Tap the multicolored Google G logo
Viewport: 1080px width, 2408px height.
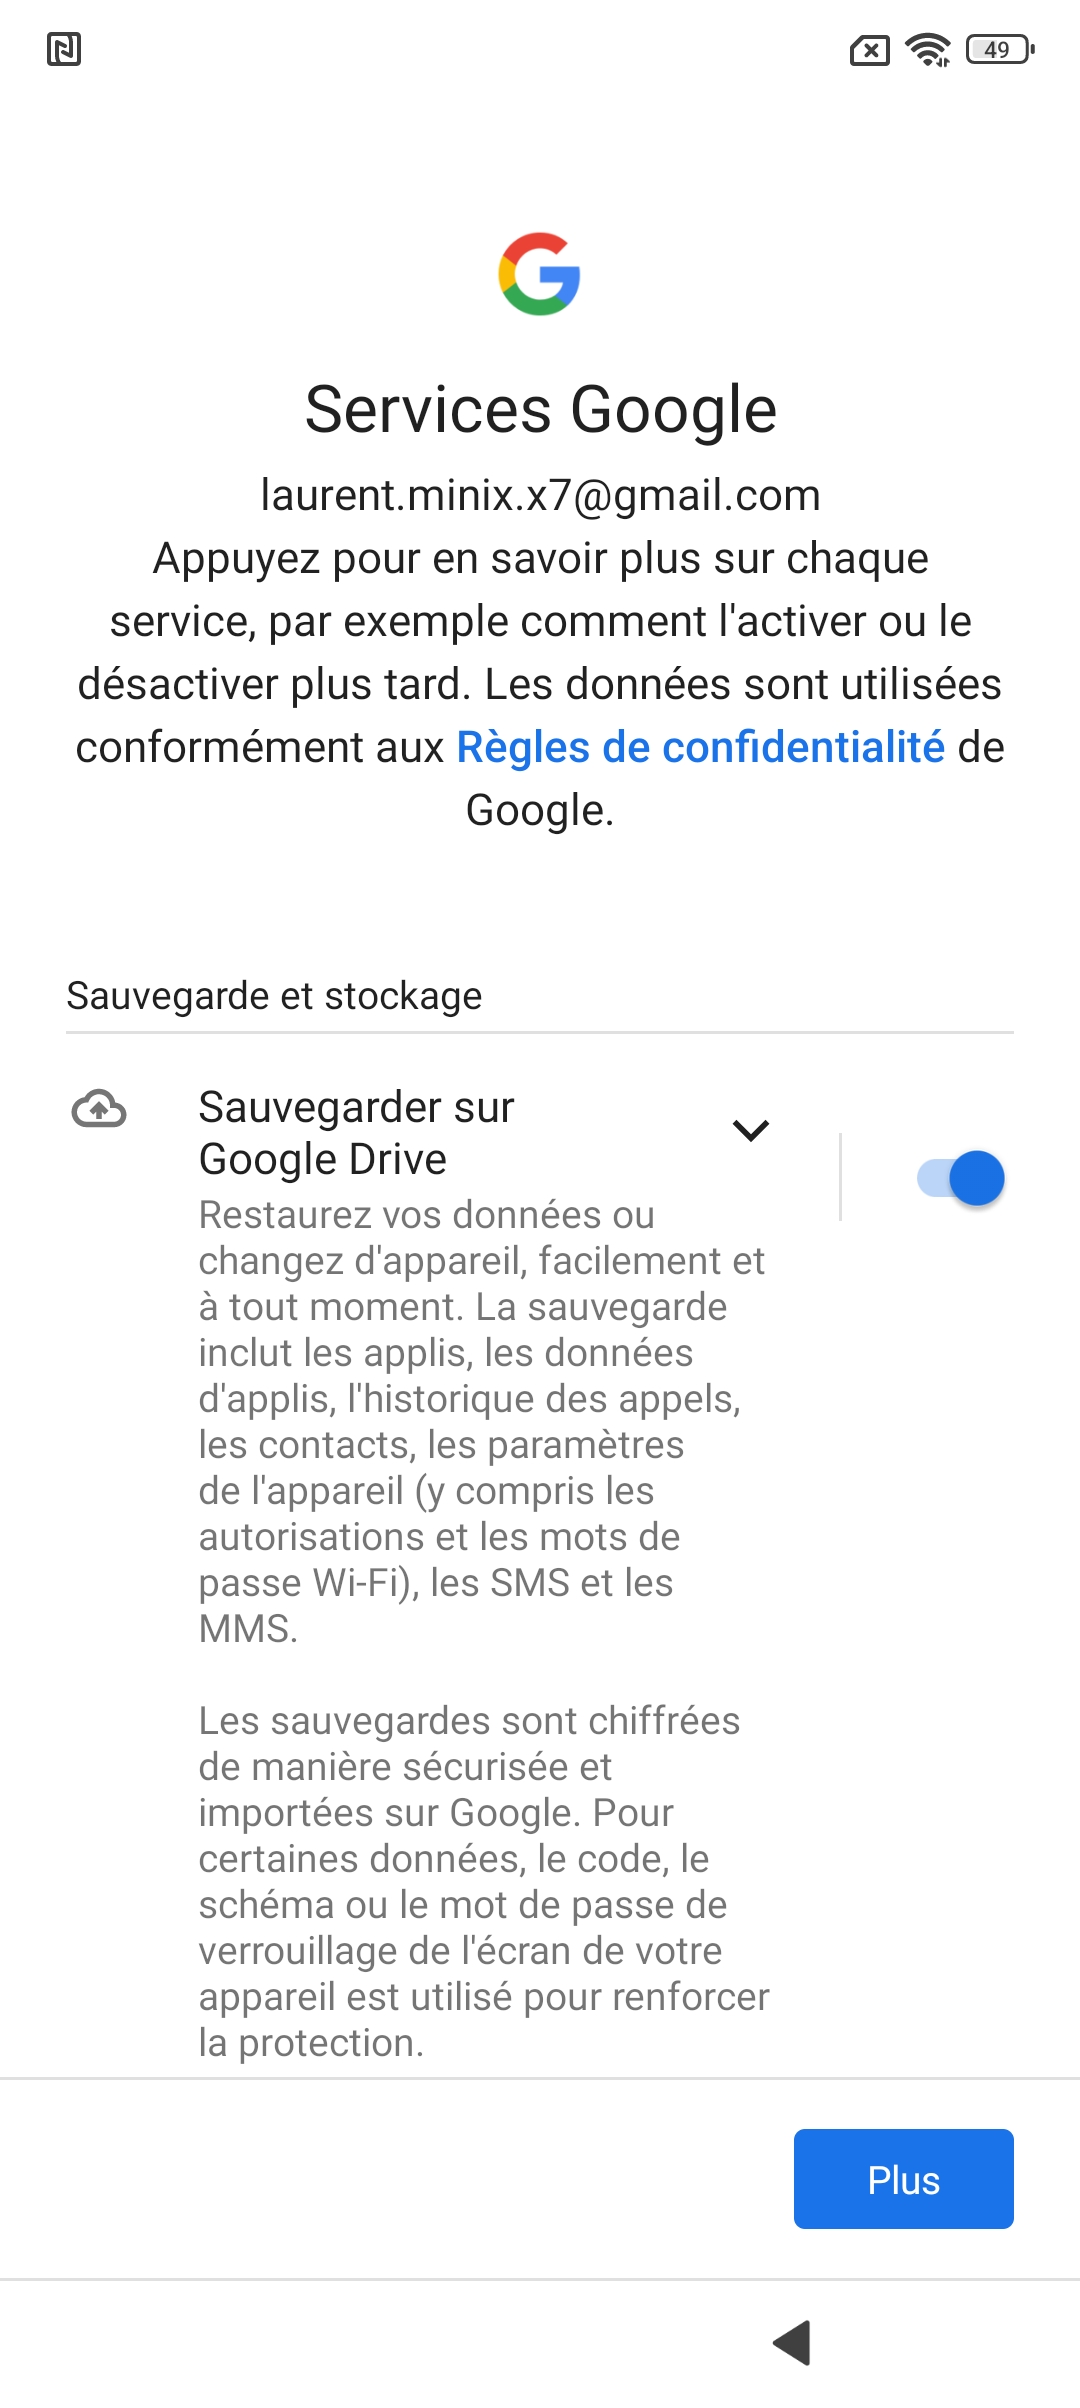tap(540, 274)
